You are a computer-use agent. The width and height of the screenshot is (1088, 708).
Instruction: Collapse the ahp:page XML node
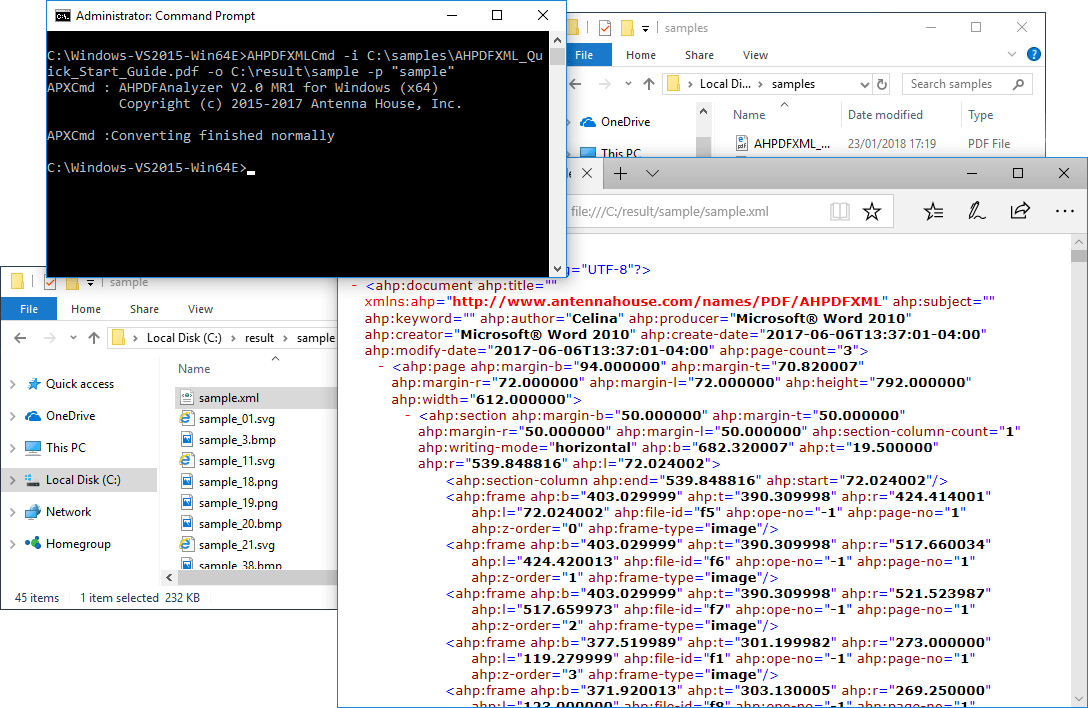(382, 367)
